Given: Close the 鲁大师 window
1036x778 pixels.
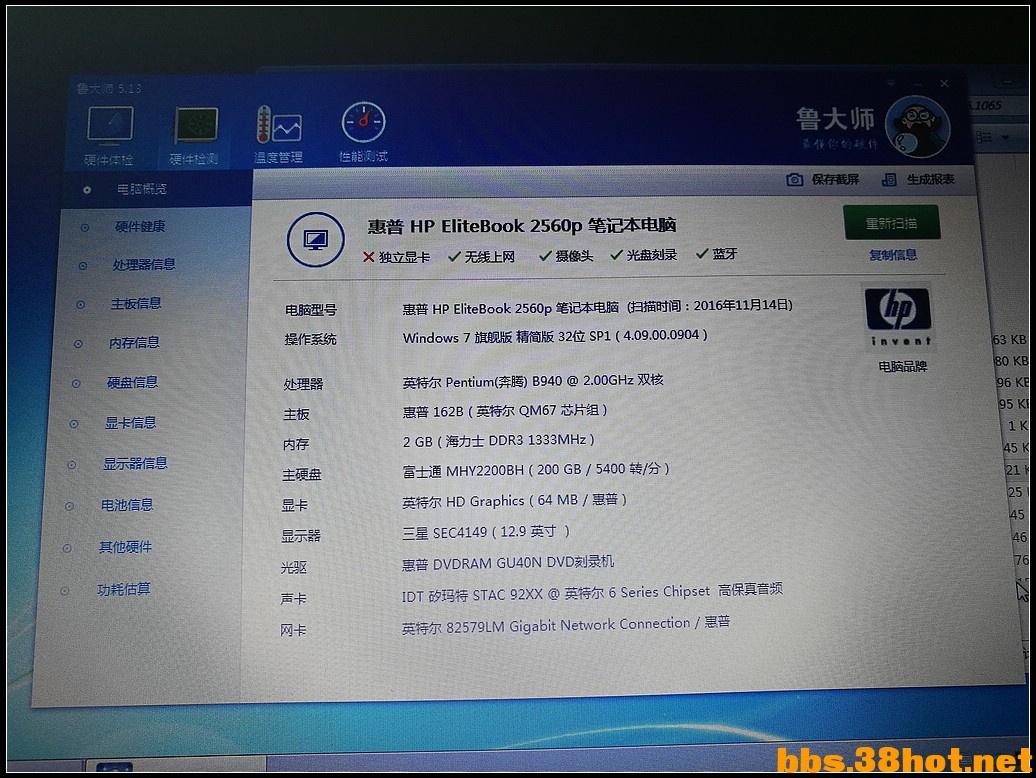Looking at the screenshot, I should (x=944, y=83).
